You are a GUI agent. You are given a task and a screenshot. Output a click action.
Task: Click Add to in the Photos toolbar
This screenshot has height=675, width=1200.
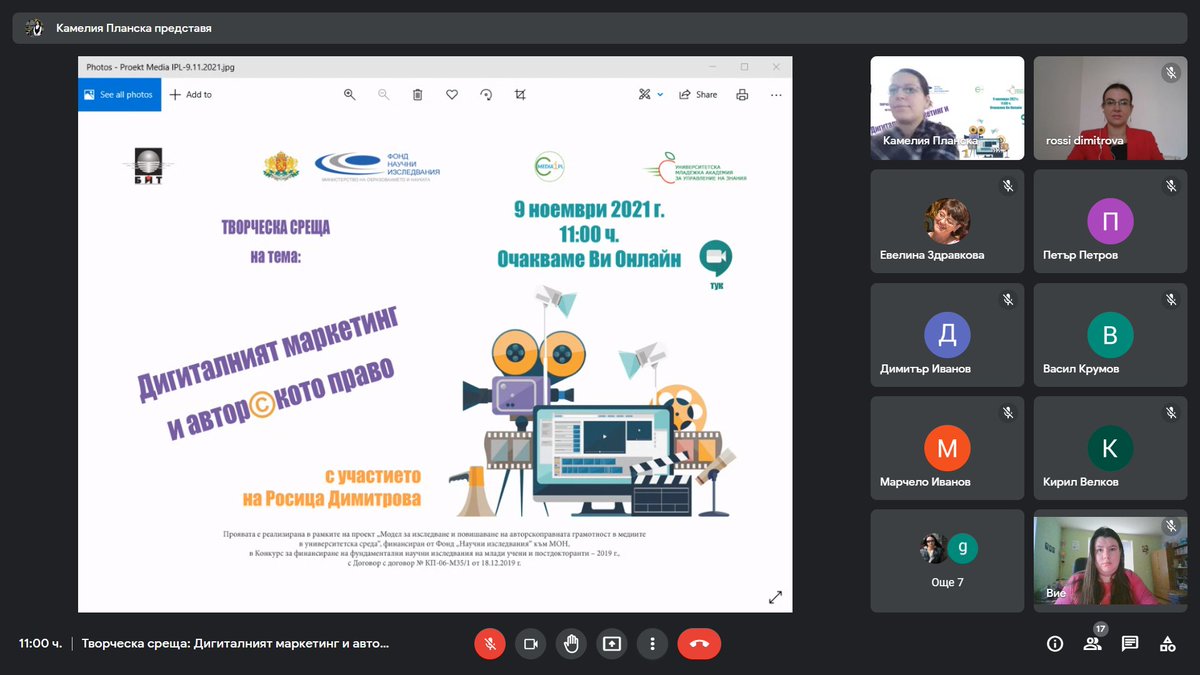[x=190, y=94]
